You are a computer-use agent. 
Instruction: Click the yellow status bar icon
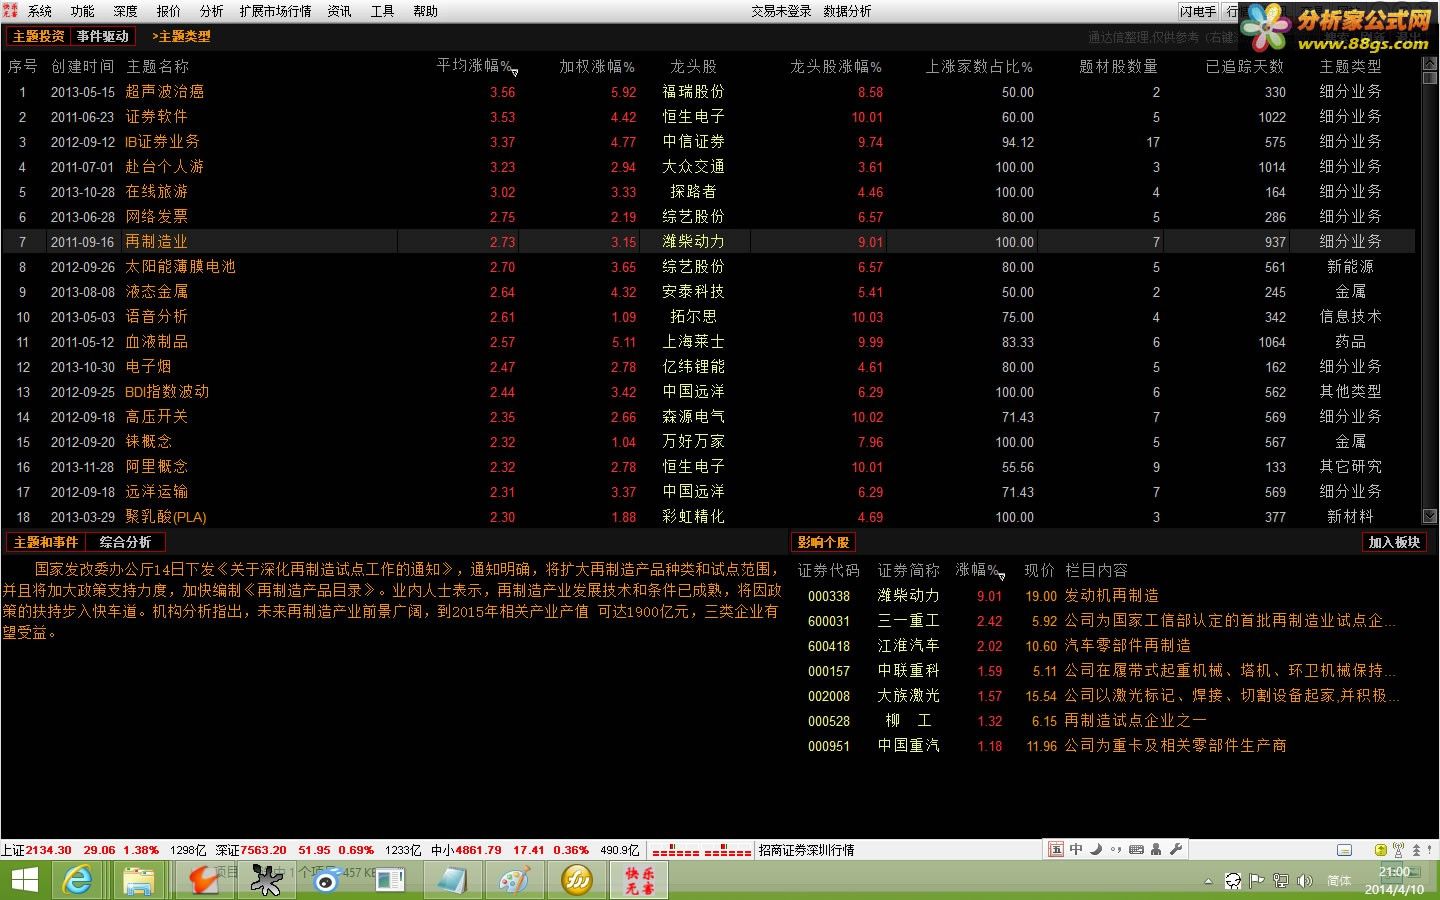coord(1381,849)
